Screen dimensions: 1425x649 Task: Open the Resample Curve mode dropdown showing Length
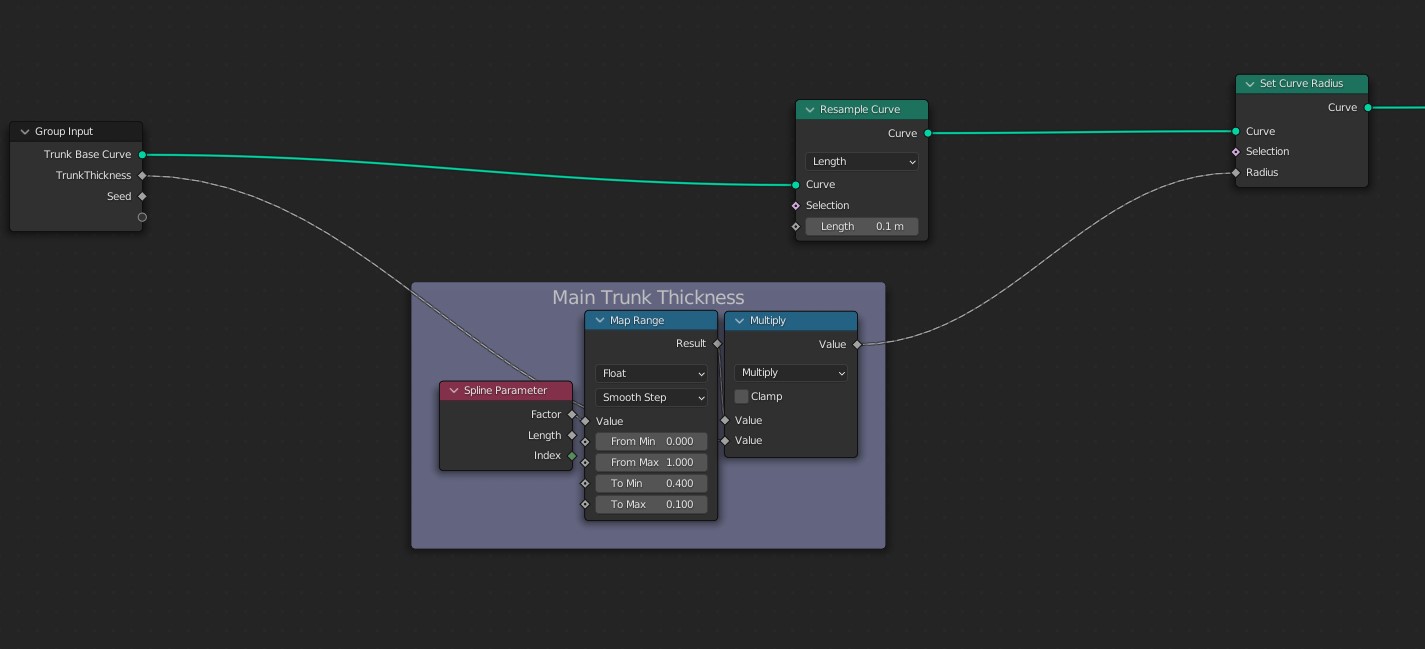coord(861,161)
